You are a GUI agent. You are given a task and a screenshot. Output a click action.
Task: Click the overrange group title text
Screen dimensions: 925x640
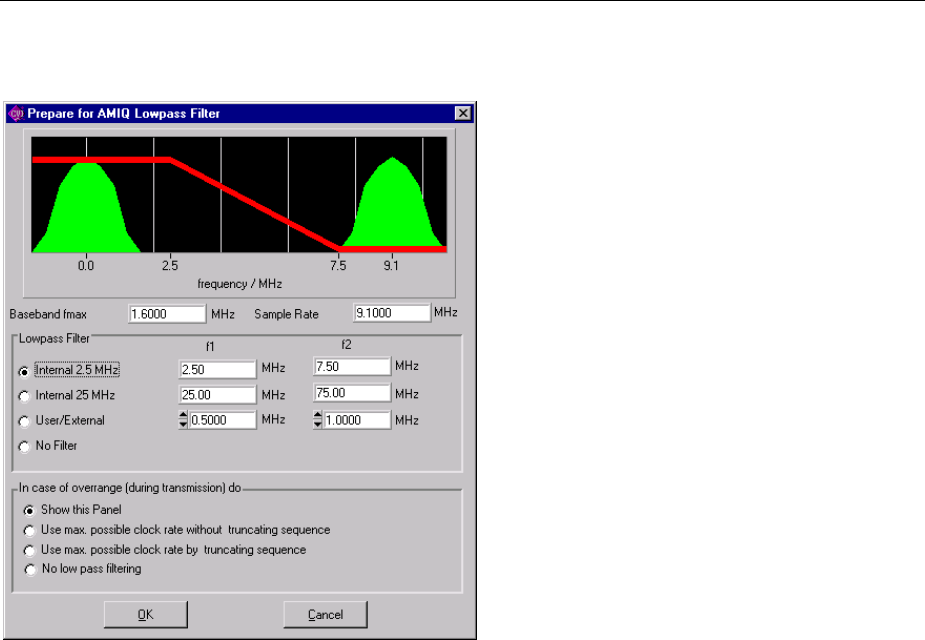click(130, 488)
